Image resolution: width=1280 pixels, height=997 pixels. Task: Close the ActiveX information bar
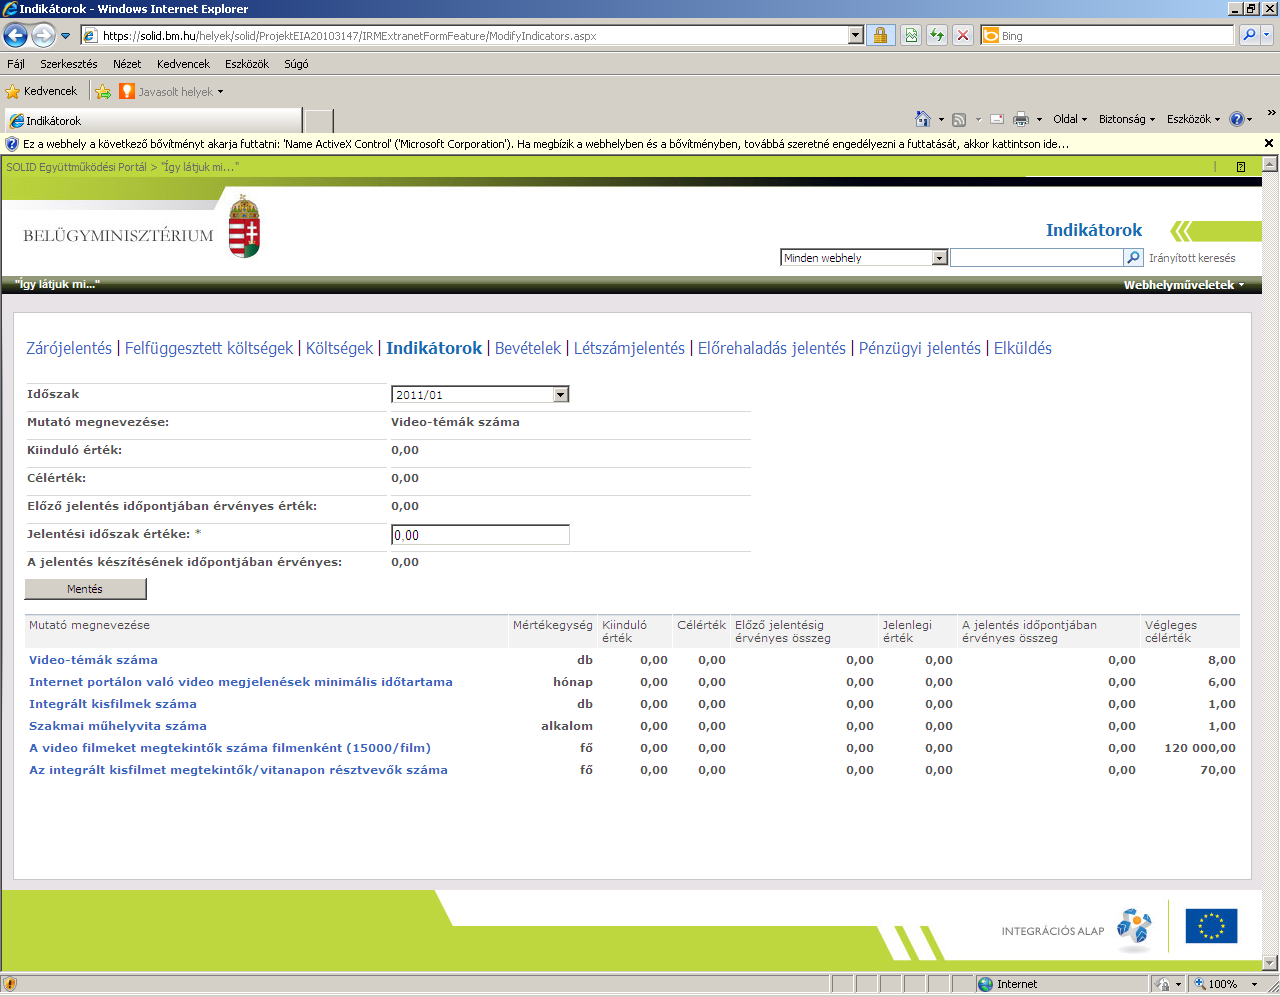(x=1269, y=143)
